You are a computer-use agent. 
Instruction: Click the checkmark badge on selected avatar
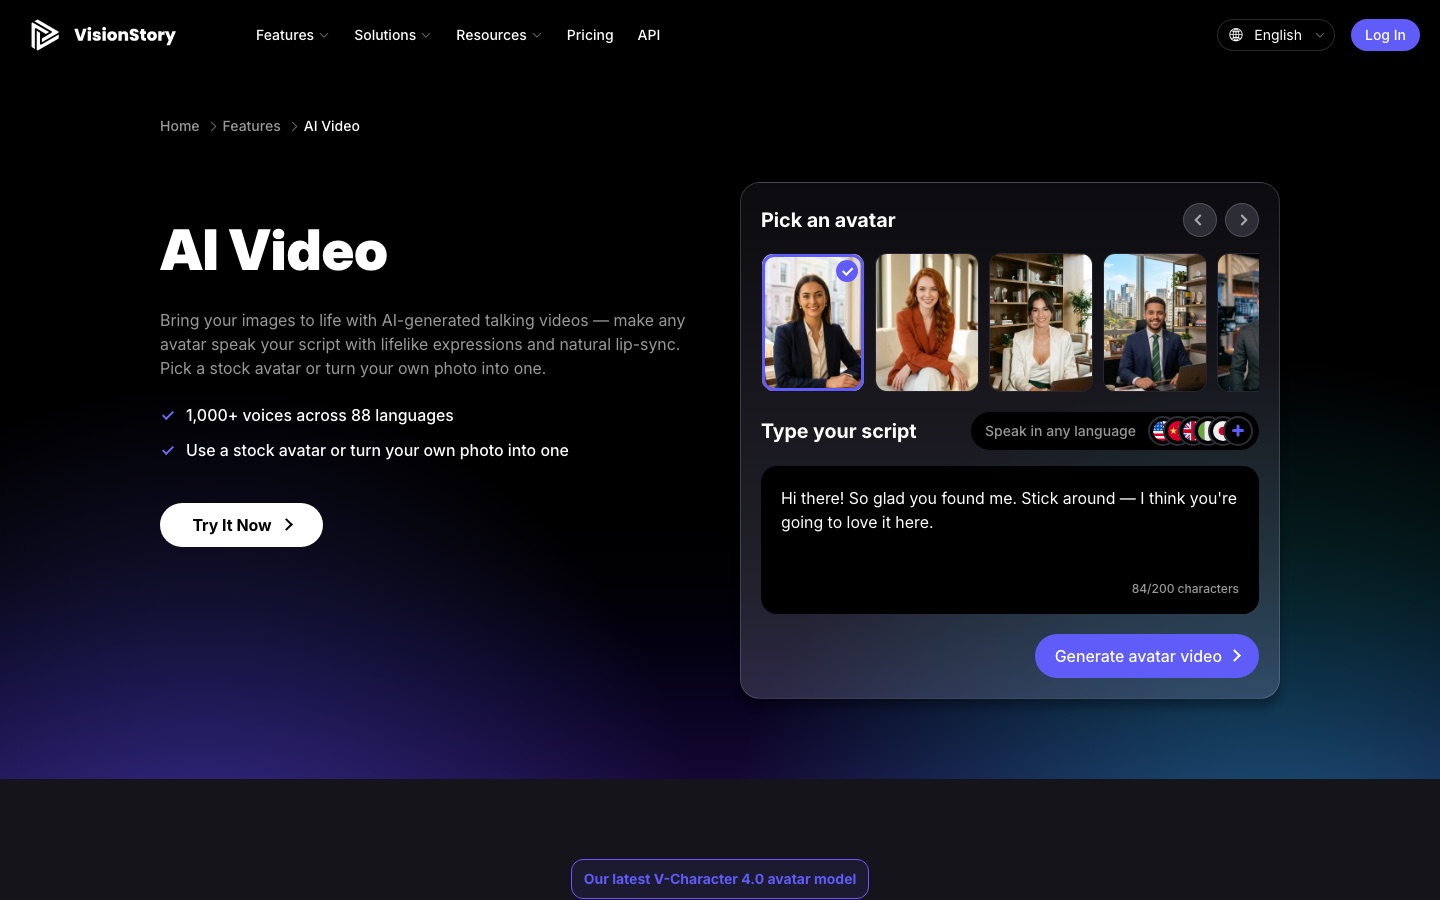point(847,271)
